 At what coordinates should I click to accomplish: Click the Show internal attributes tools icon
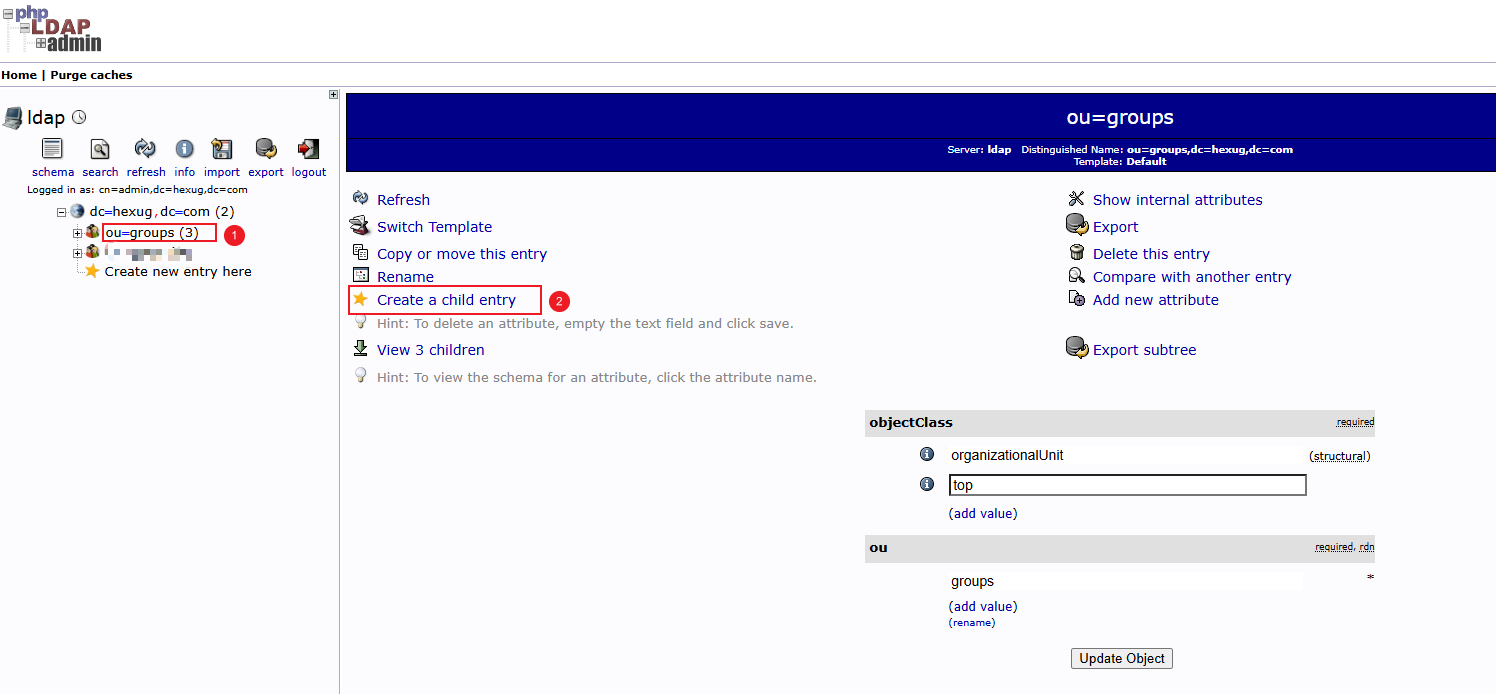pyautogui.click(x=1077, y=199)
